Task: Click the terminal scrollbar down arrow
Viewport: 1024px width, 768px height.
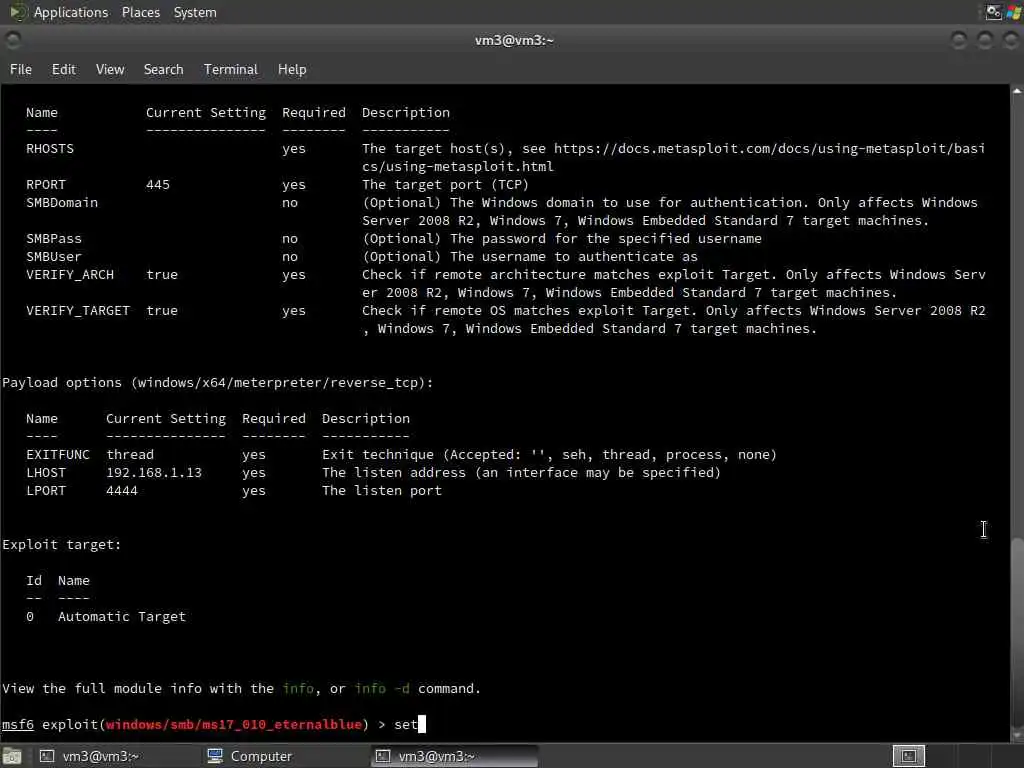Action: pos(1017,735)
